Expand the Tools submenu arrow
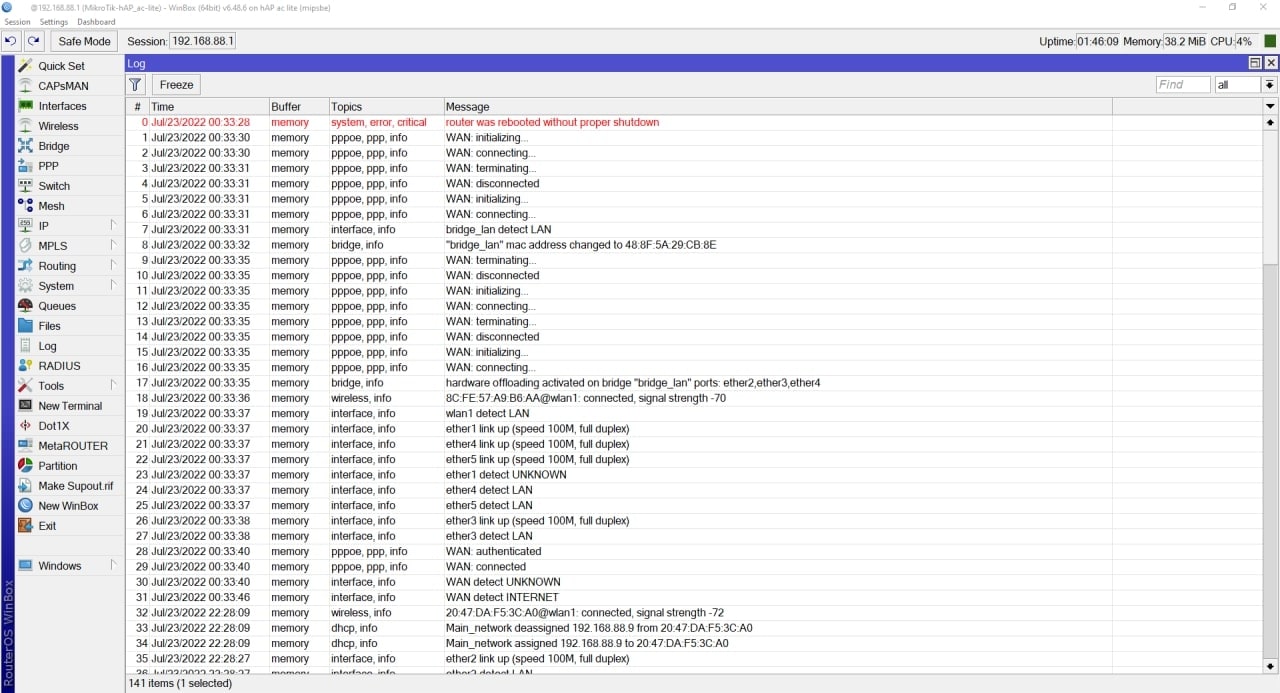 click(113, 386)
